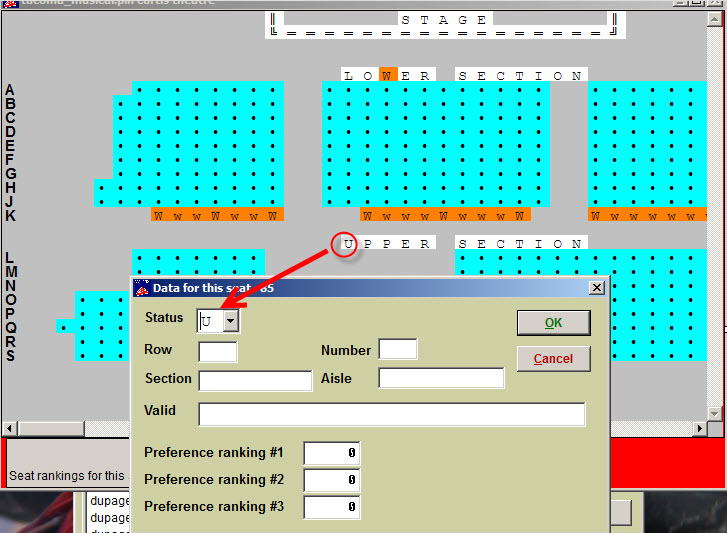
Task: Click row letter K on seat map
Action: click(11, 216)
